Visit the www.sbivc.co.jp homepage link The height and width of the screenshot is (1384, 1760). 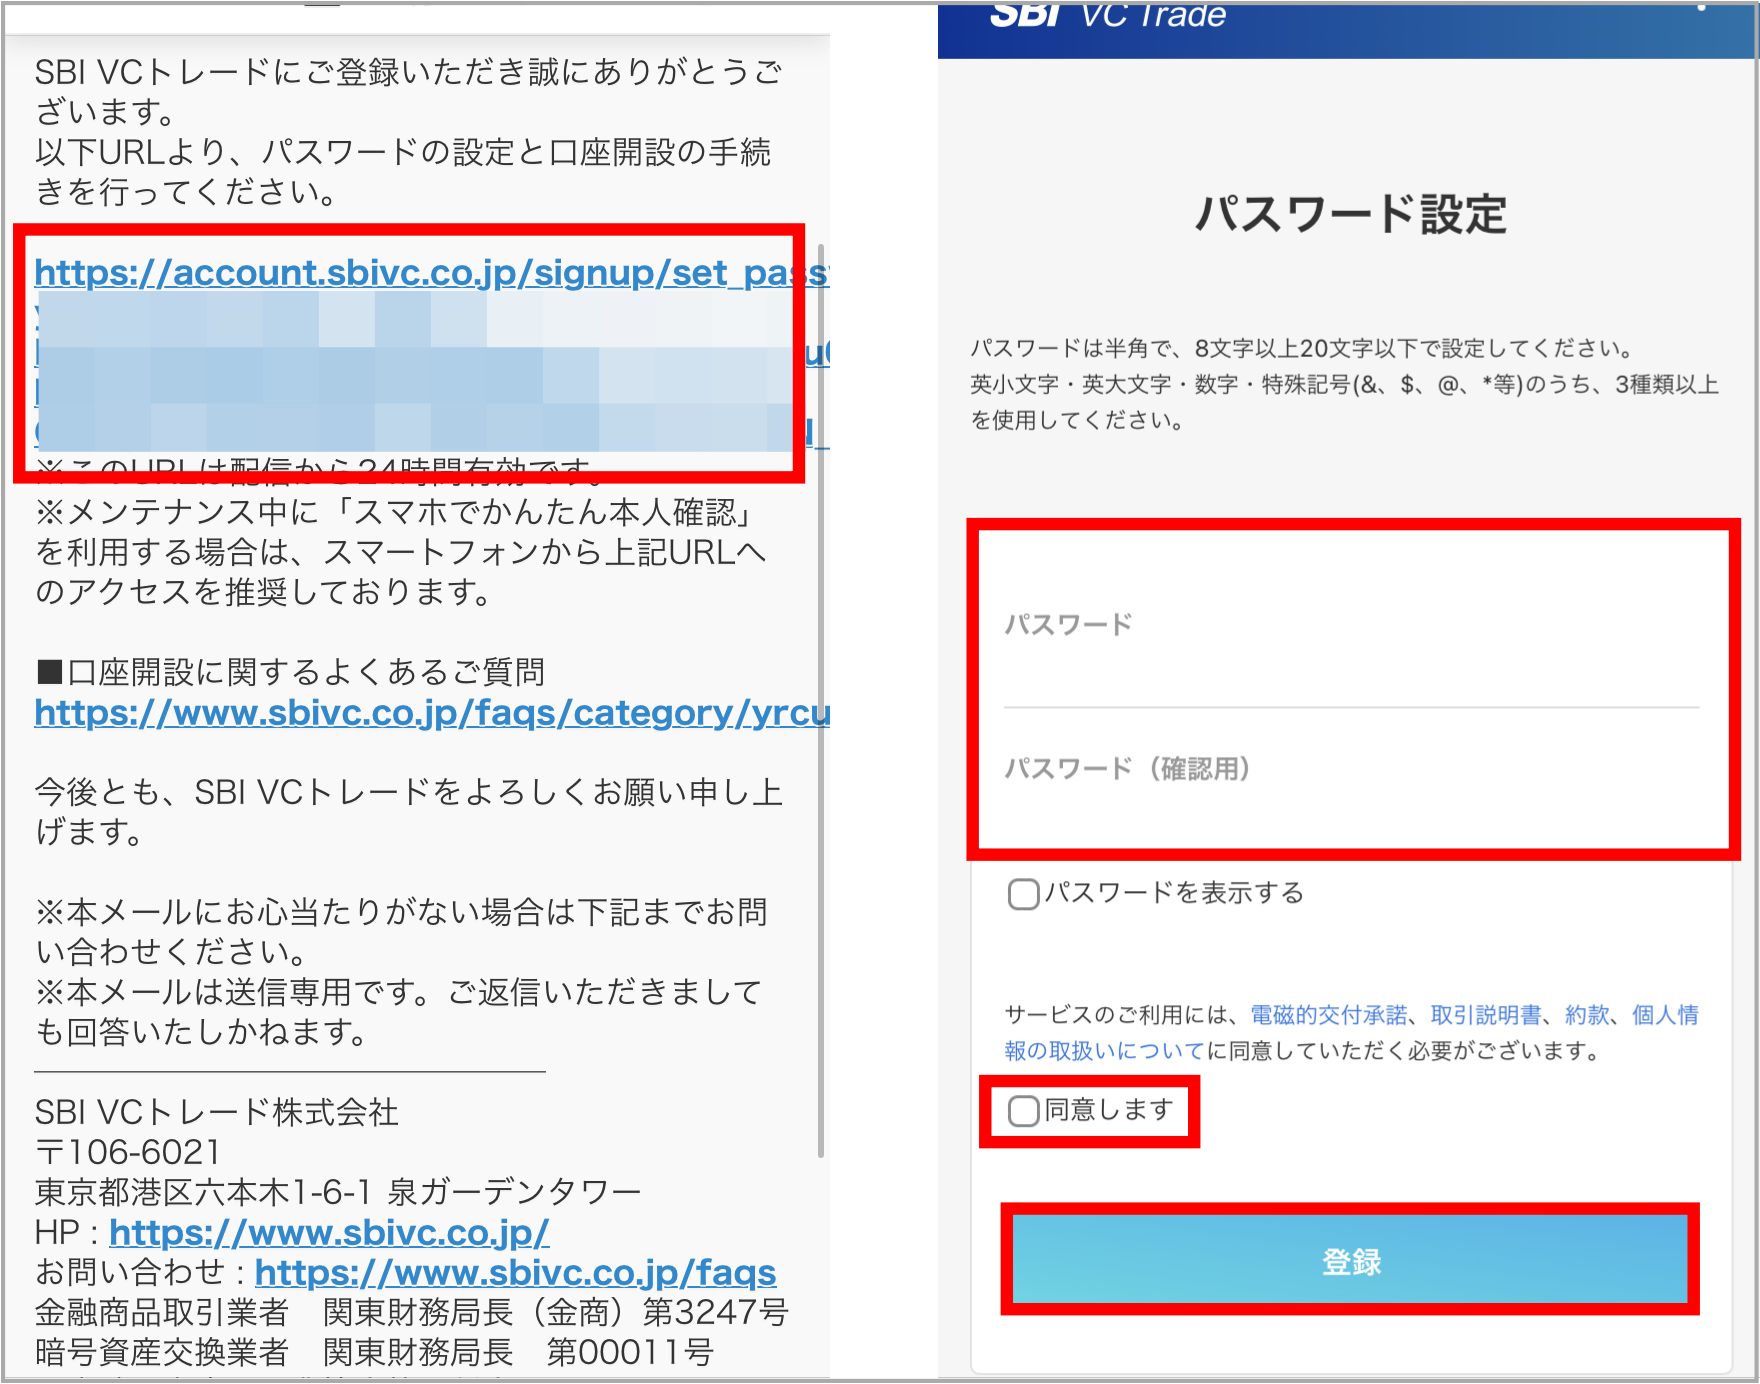pyautogui.click(x=328, y=1233)
